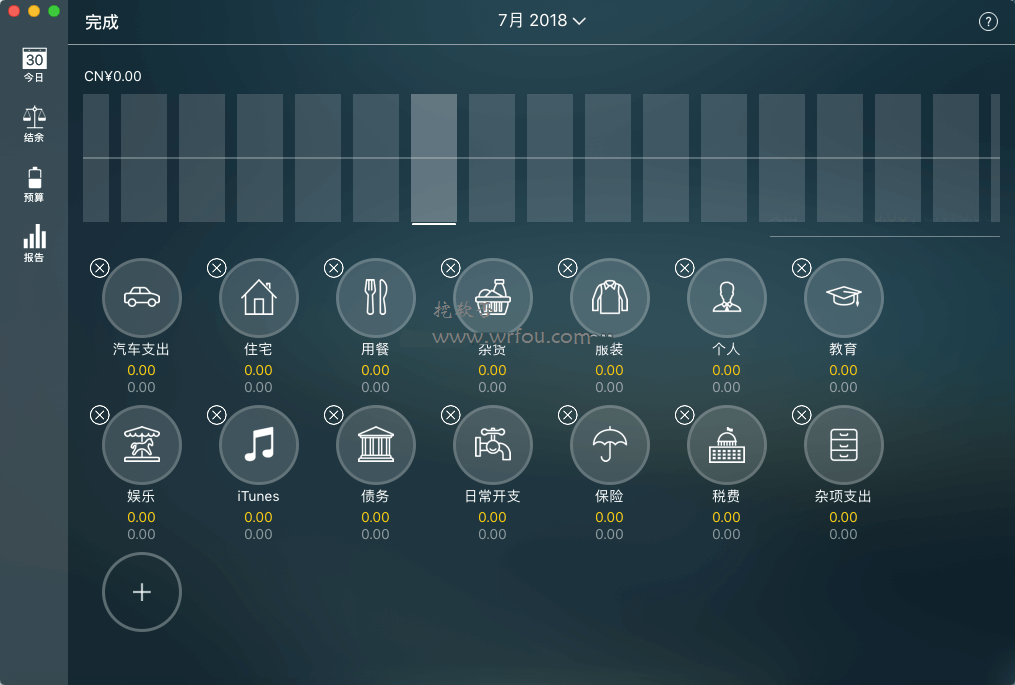The width and height of the screenshot is (1015, 685).
Task: Open the 债务 bank building category
Action: (375, 445)
